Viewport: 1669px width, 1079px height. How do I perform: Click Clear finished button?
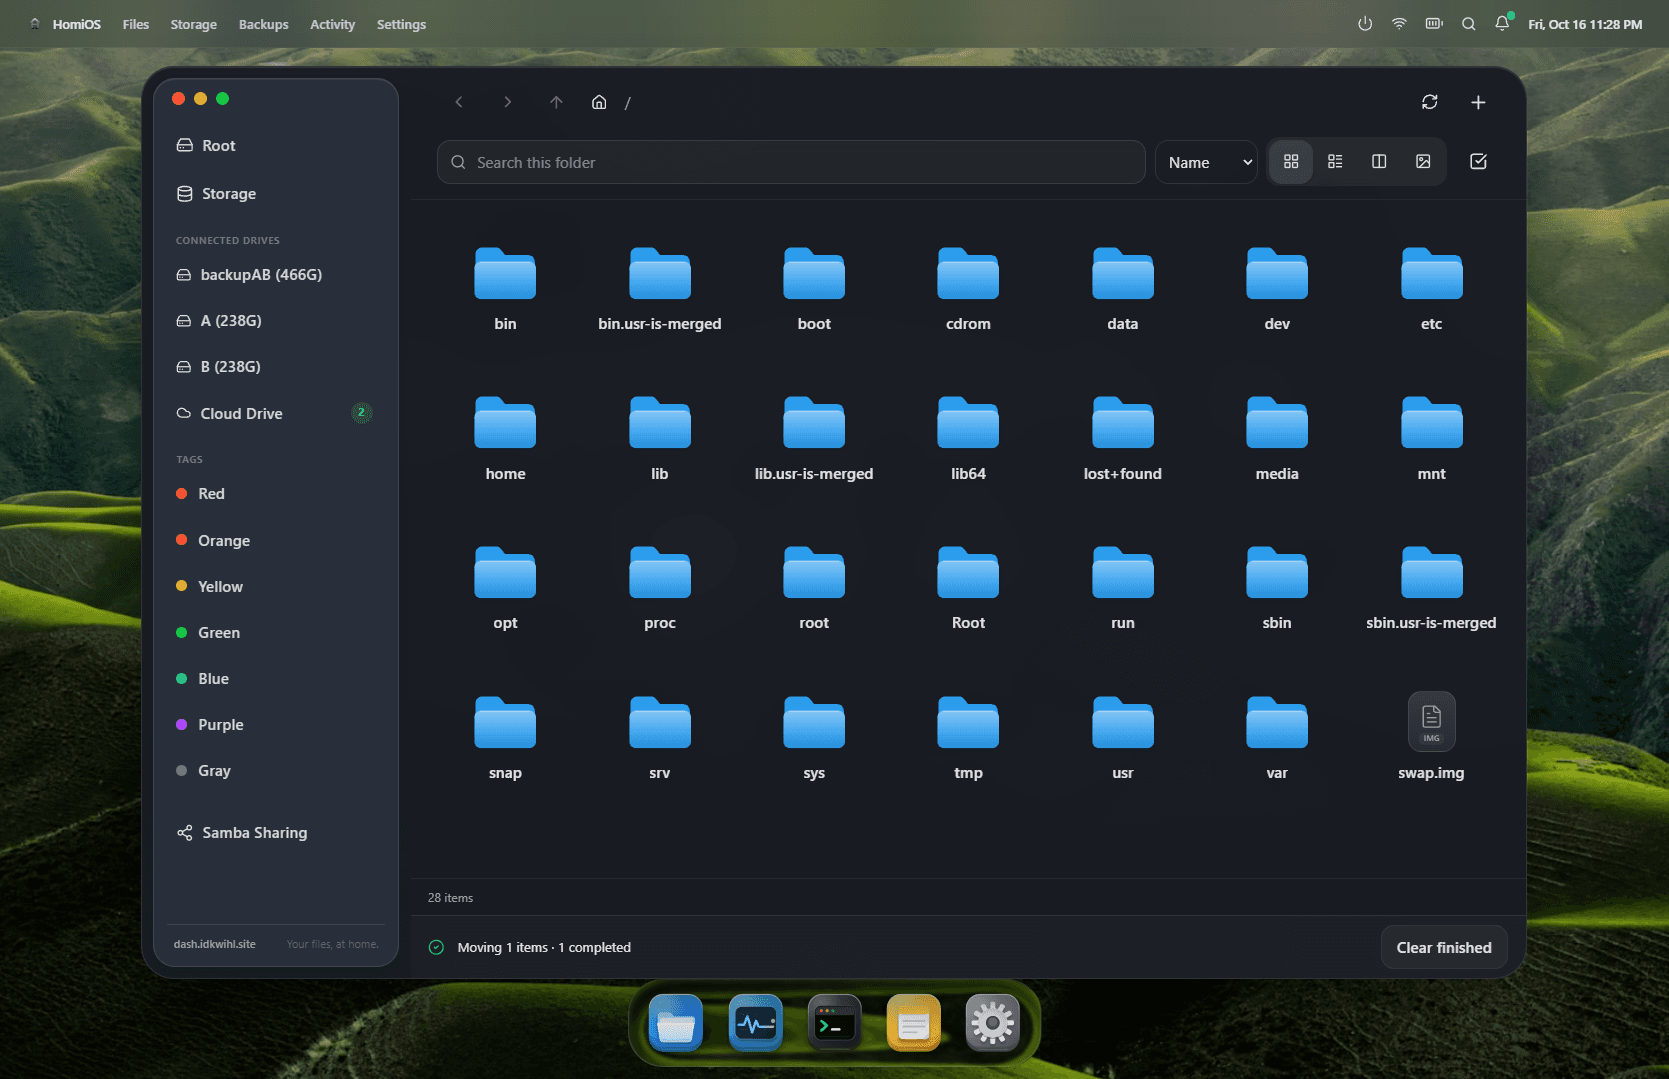tap(1444, 947)
